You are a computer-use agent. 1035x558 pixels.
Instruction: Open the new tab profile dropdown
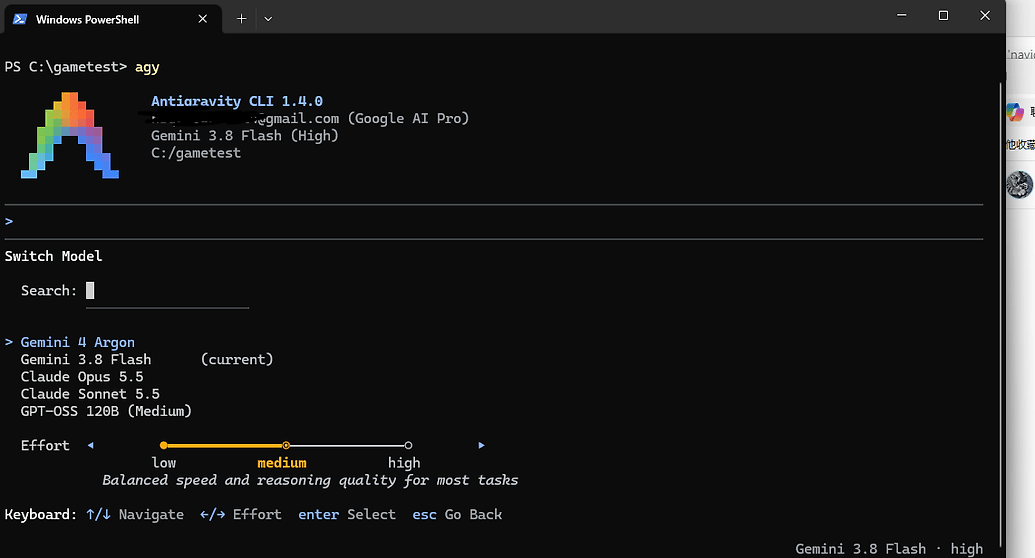[x=268, y=19]
